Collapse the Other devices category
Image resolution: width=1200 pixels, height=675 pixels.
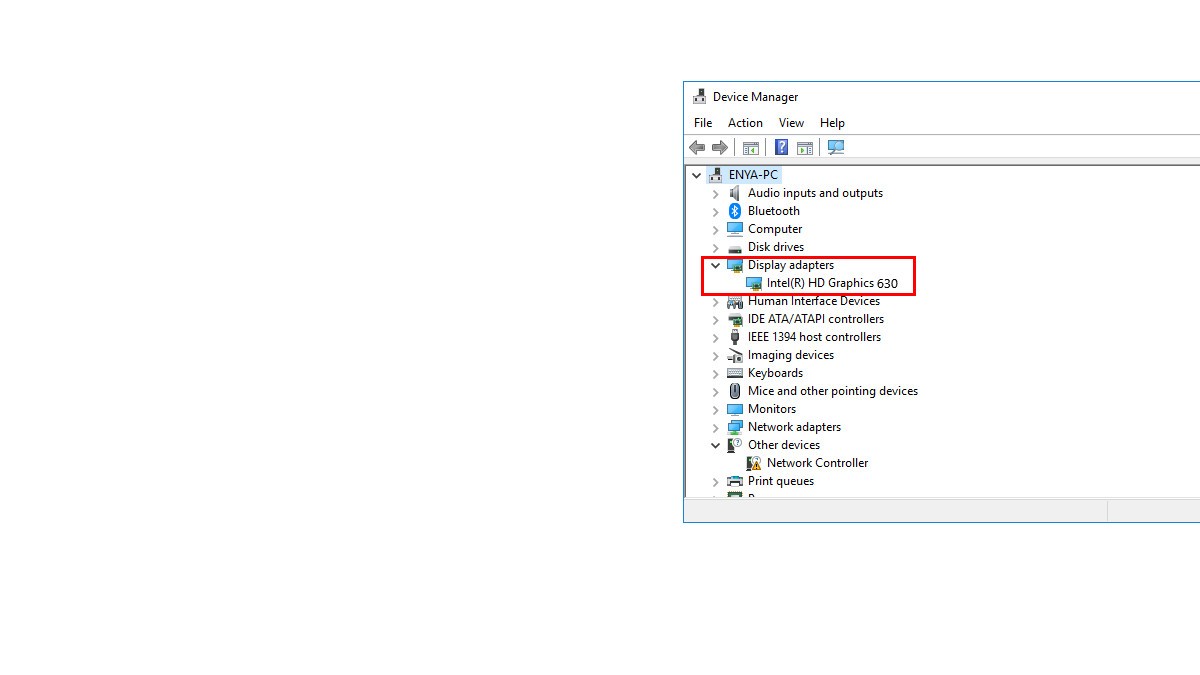coord(716,446)
